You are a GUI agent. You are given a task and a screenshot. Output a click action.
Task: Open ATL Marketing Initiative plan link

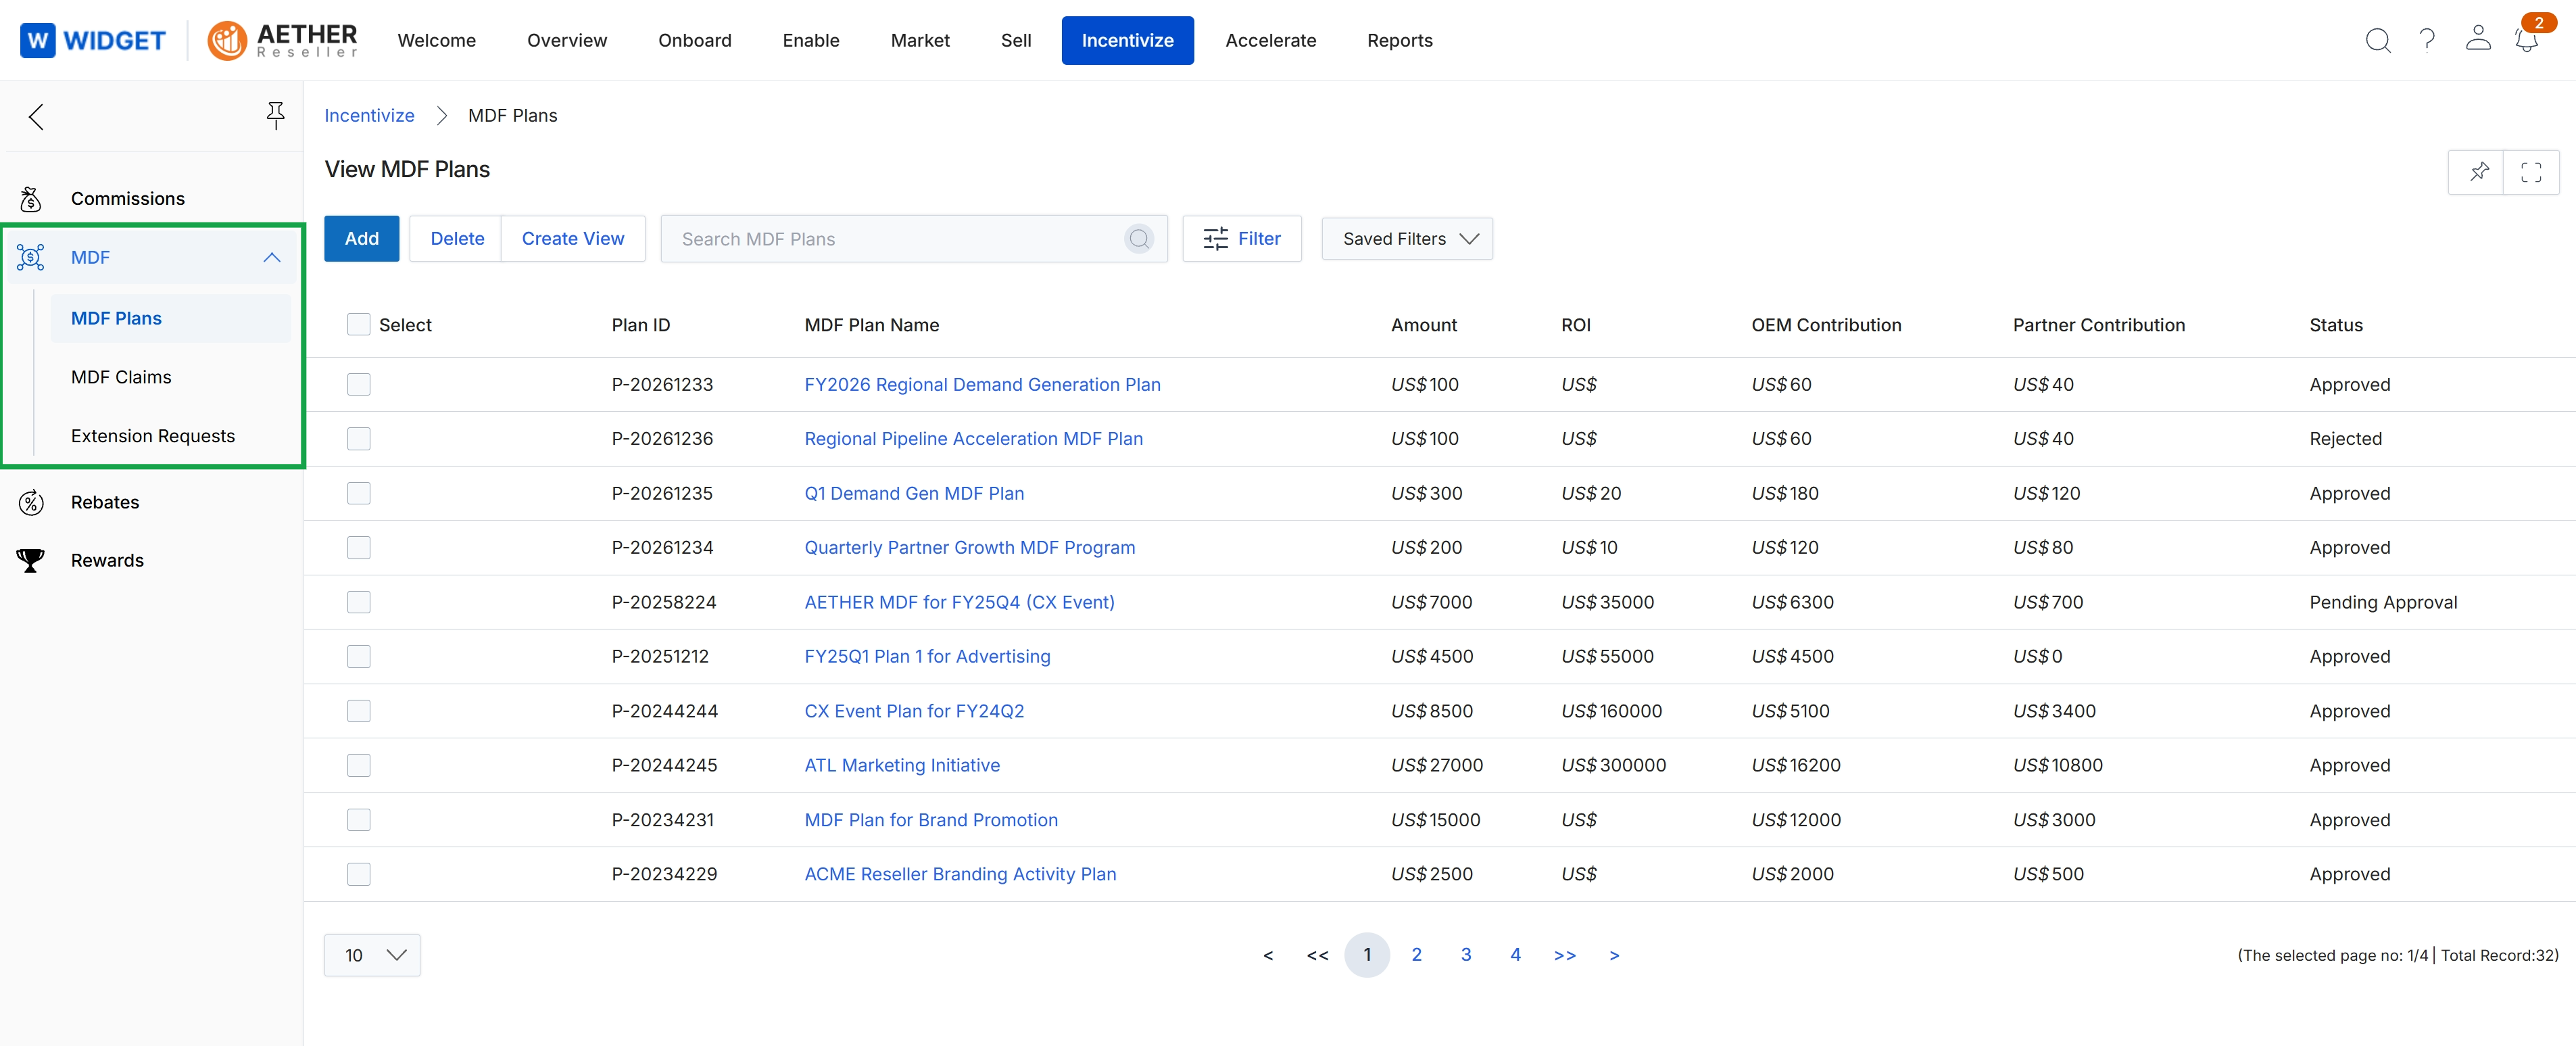click(902, 766)
